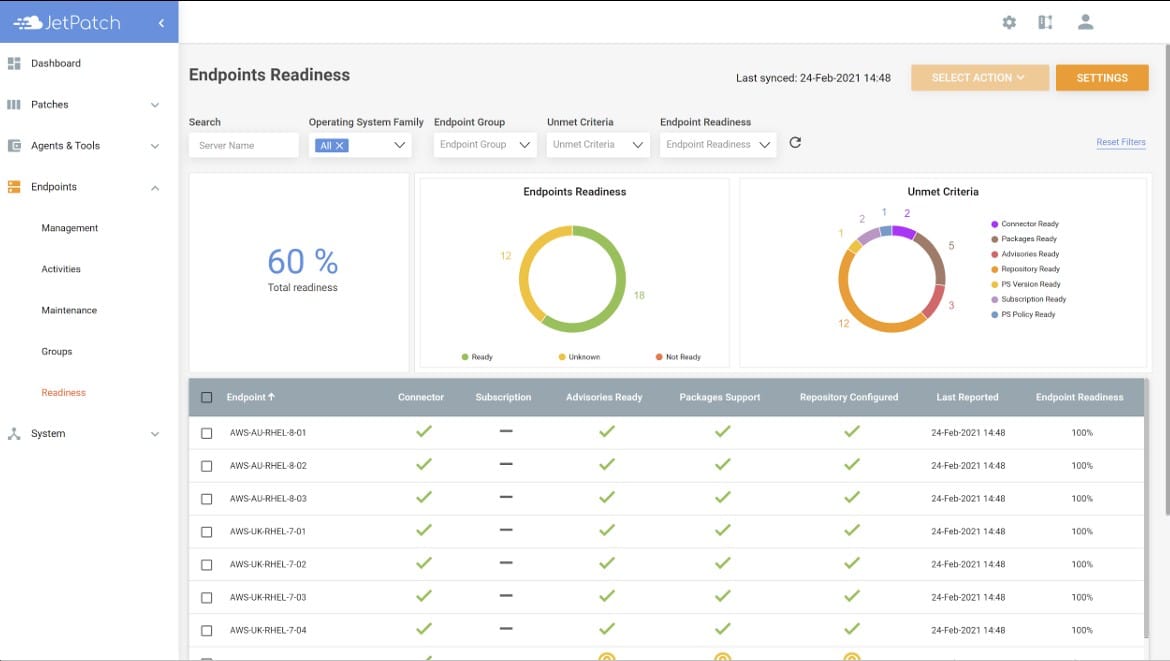
Task: Click Subscription dash for AWS-UK-RHEL-7-04
Action: coord(506,628)
